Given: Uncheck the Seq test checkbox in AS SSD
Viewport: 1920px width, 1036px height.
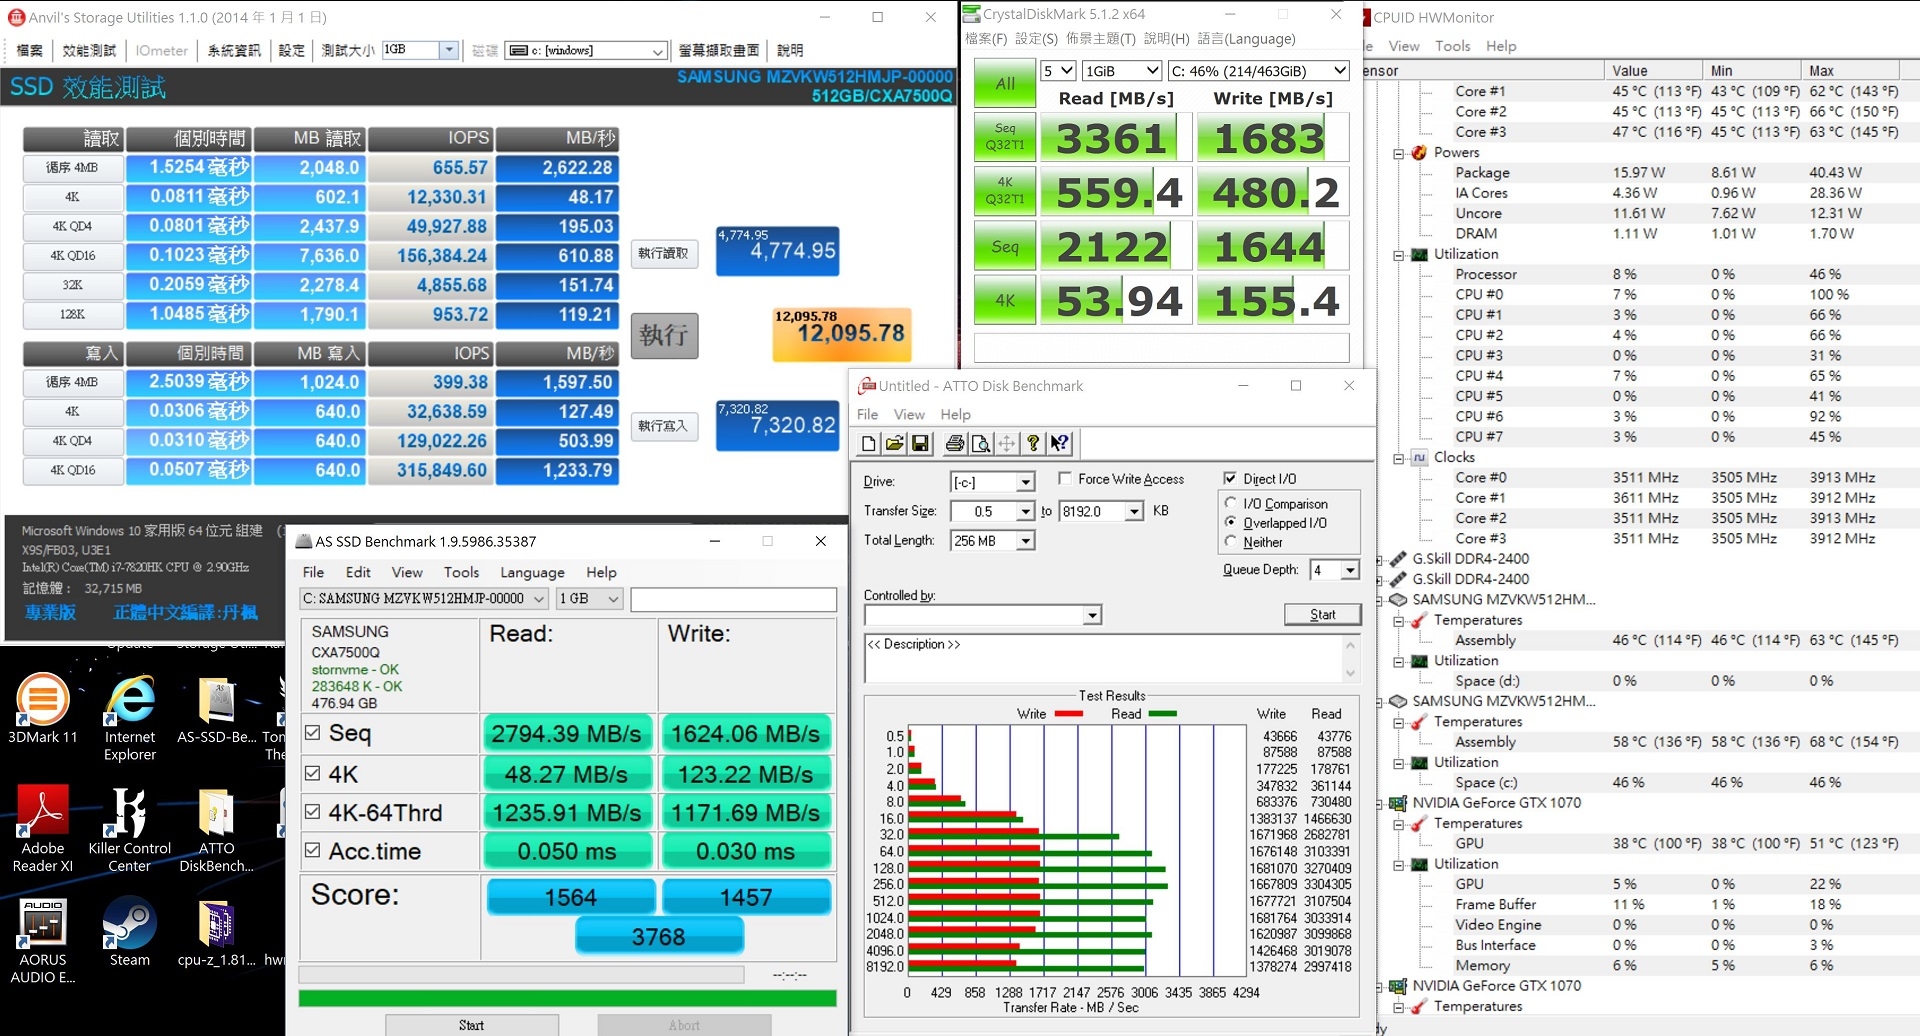Looking at the screenshot, I should pos(313,733).
